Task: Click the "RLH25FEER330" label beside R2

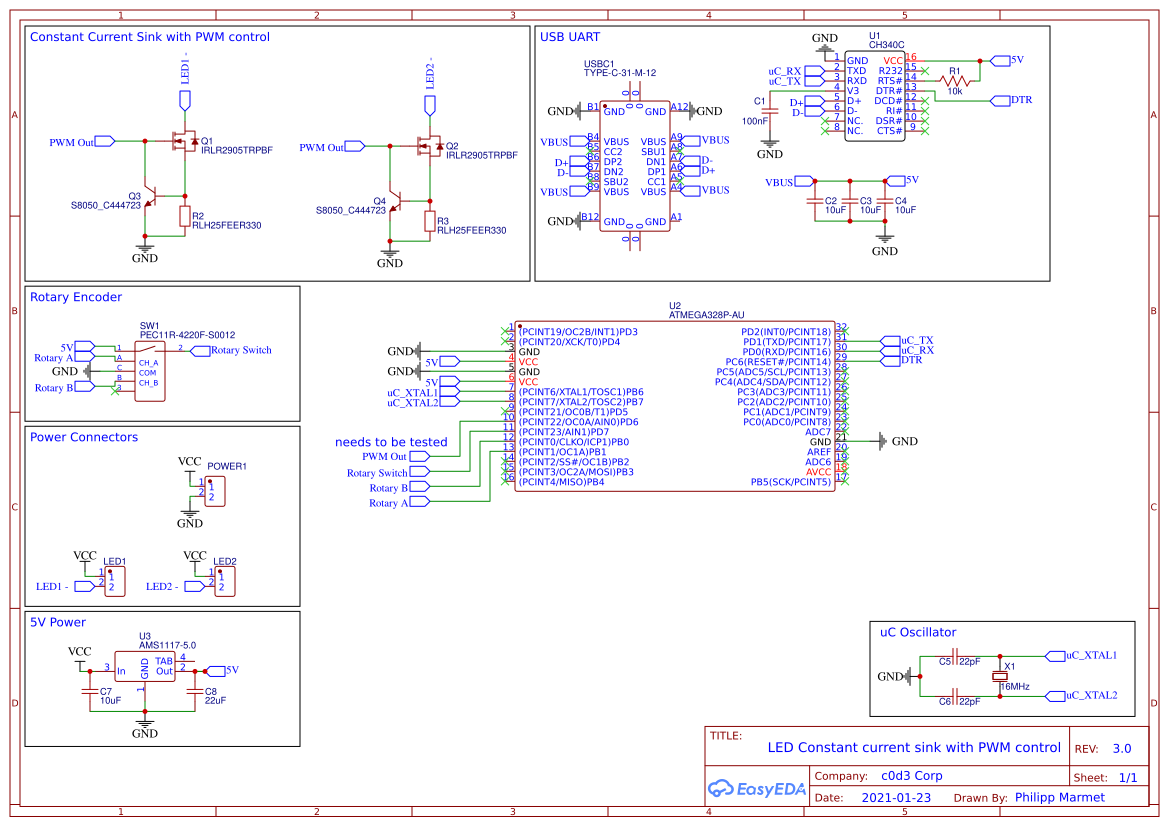Action: (x=227, y=225)
